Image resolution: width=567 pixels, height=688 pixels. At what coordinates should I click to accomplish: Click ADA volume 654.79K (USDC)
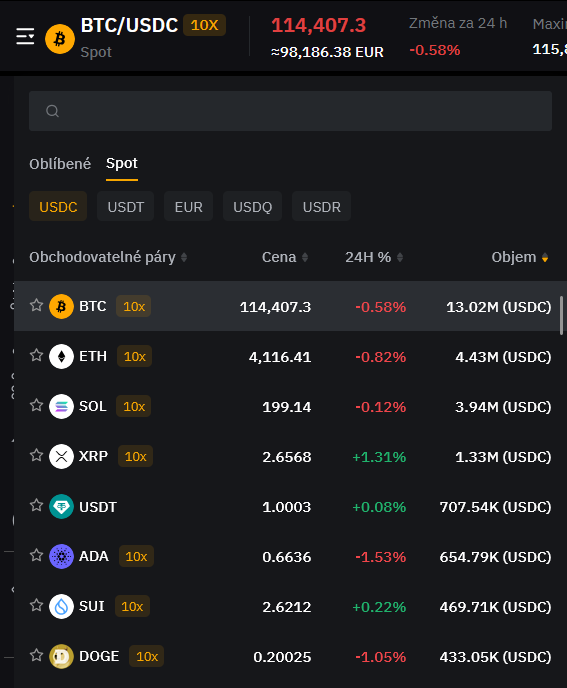point(495,557)
